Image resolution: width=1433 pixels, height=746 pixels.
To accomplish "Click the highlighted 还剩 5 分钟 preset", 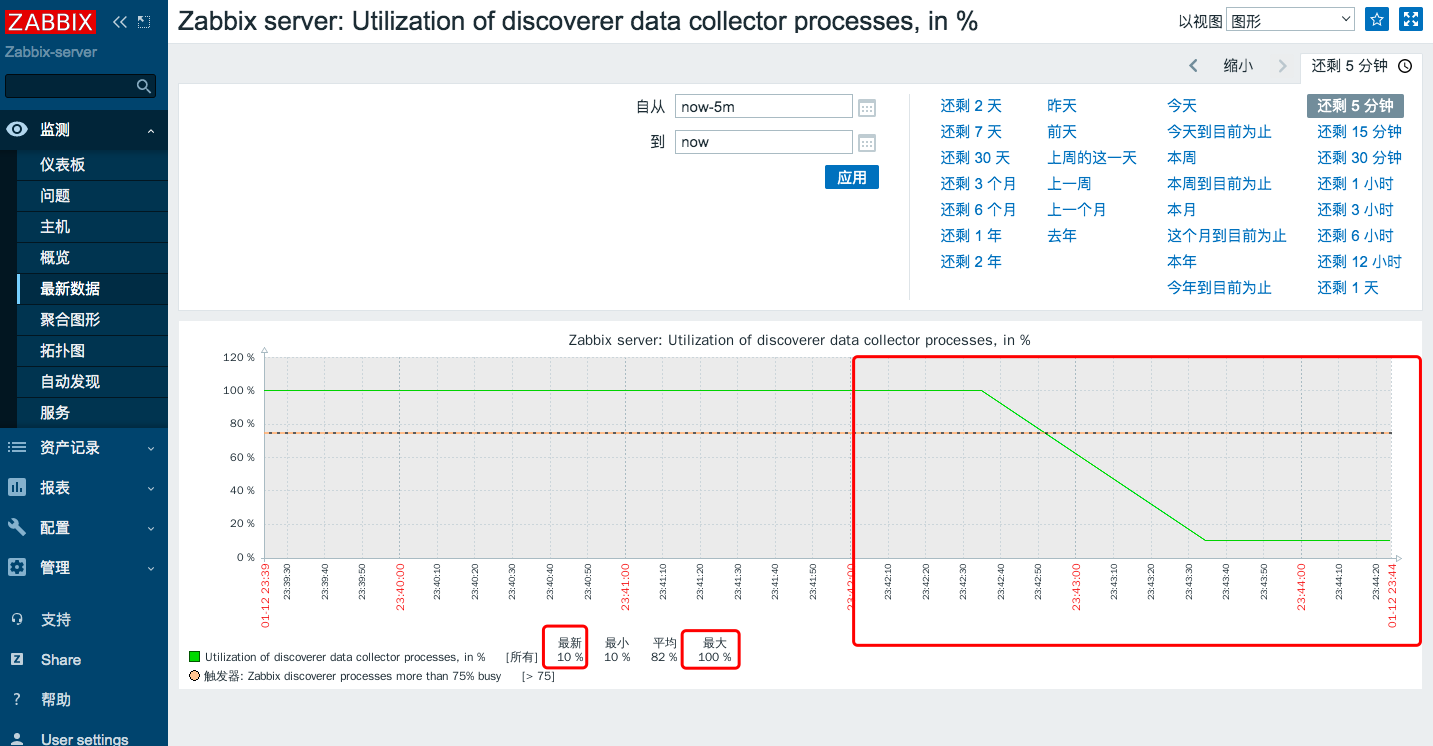I will point(1355,106).
